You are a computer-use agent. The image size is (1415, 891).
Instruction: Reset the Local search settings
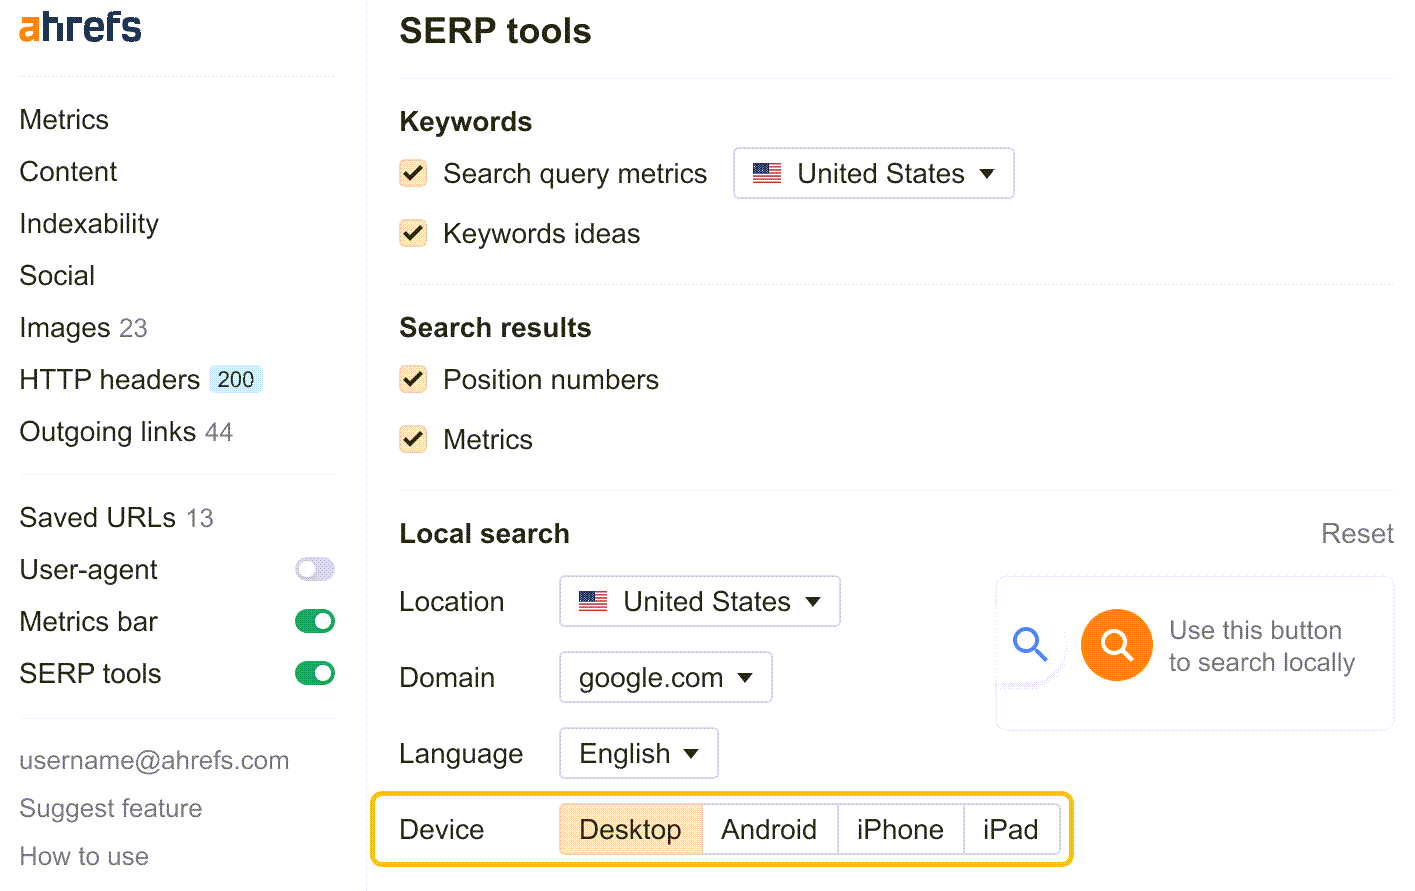1357,533
